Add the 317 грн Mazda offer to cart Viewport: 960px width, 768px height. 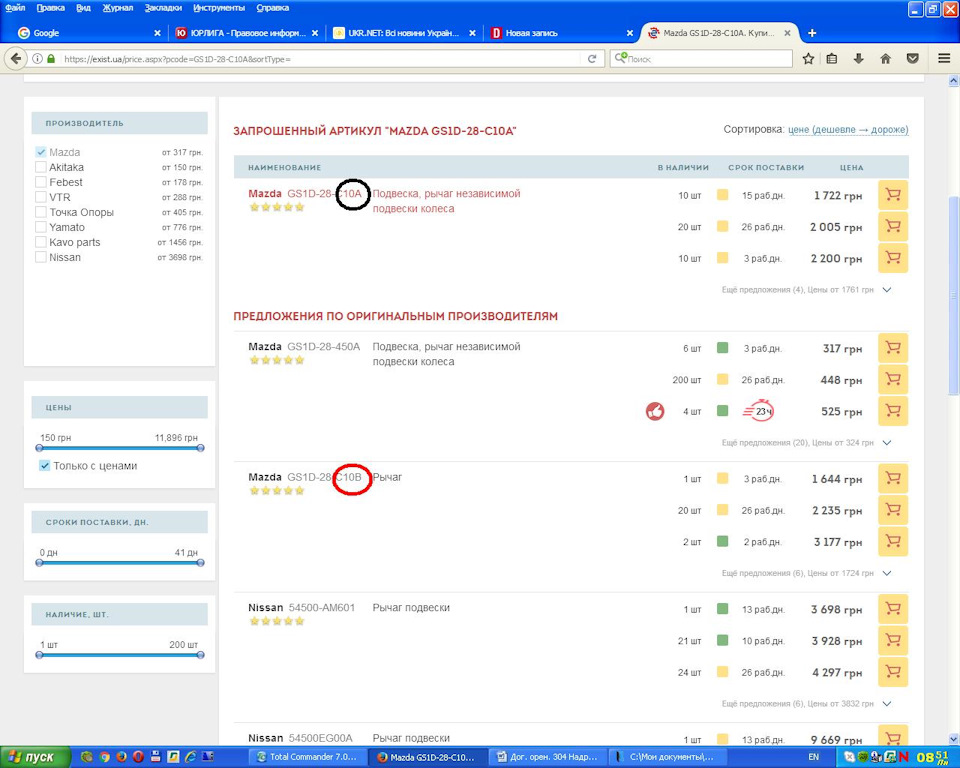click(x=893, y=348)
